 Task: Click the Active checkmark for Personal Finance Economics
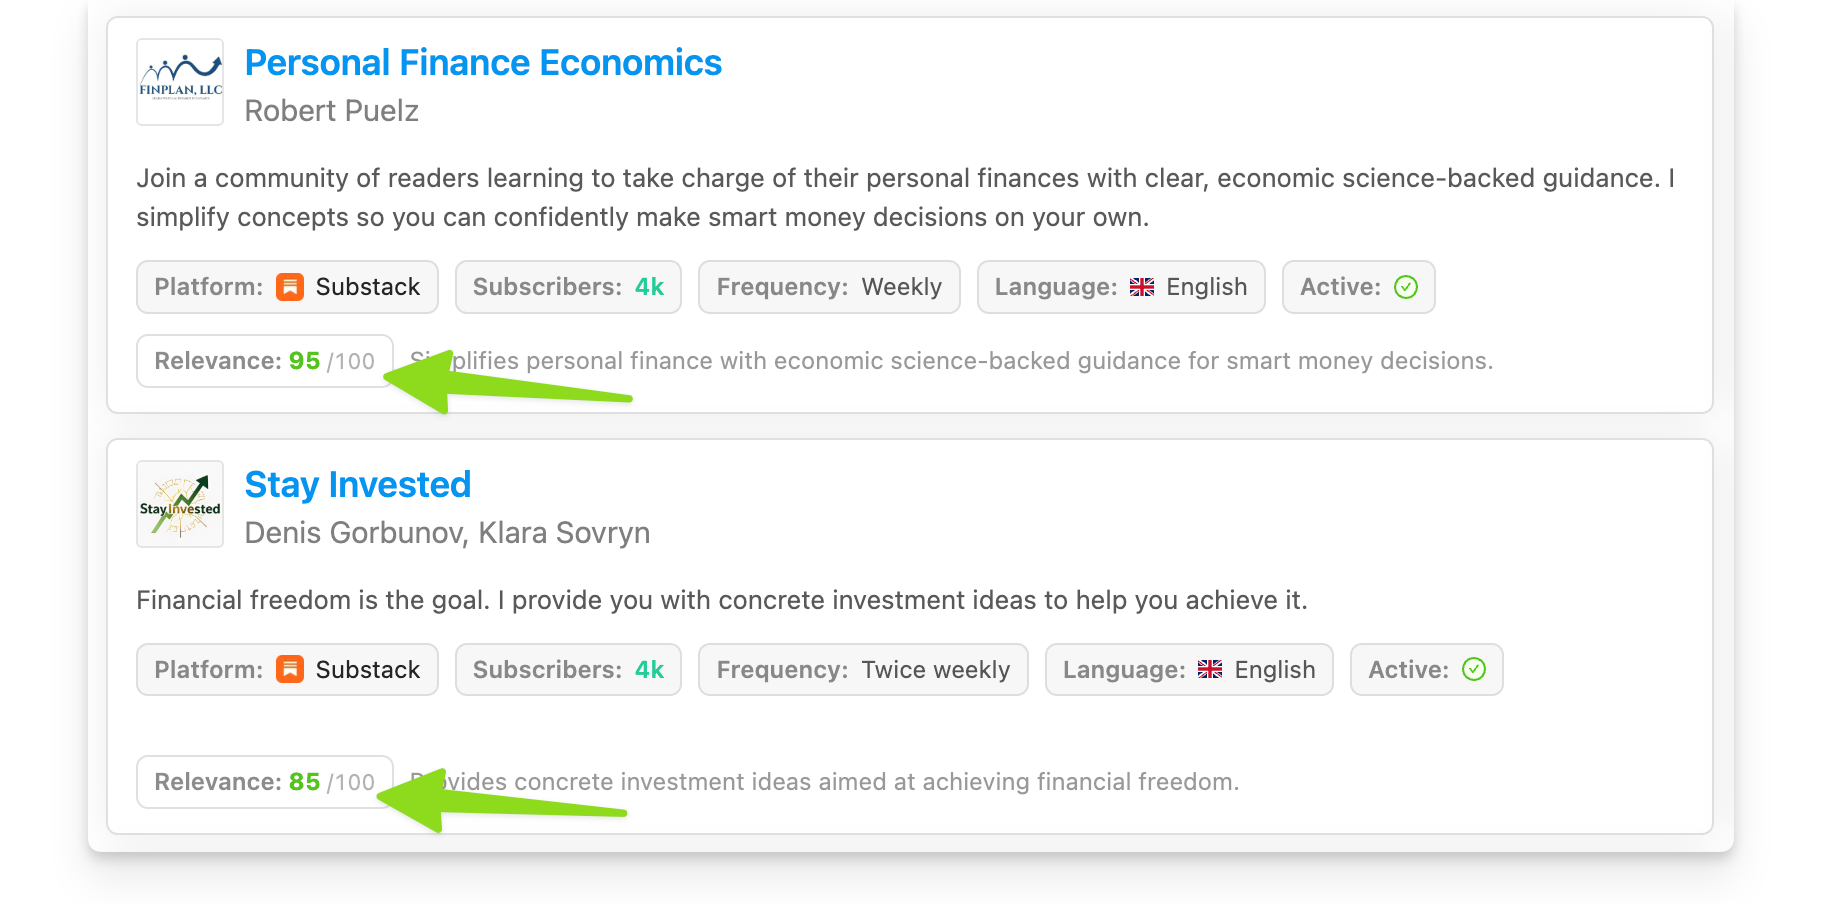tap(1406, 287)
